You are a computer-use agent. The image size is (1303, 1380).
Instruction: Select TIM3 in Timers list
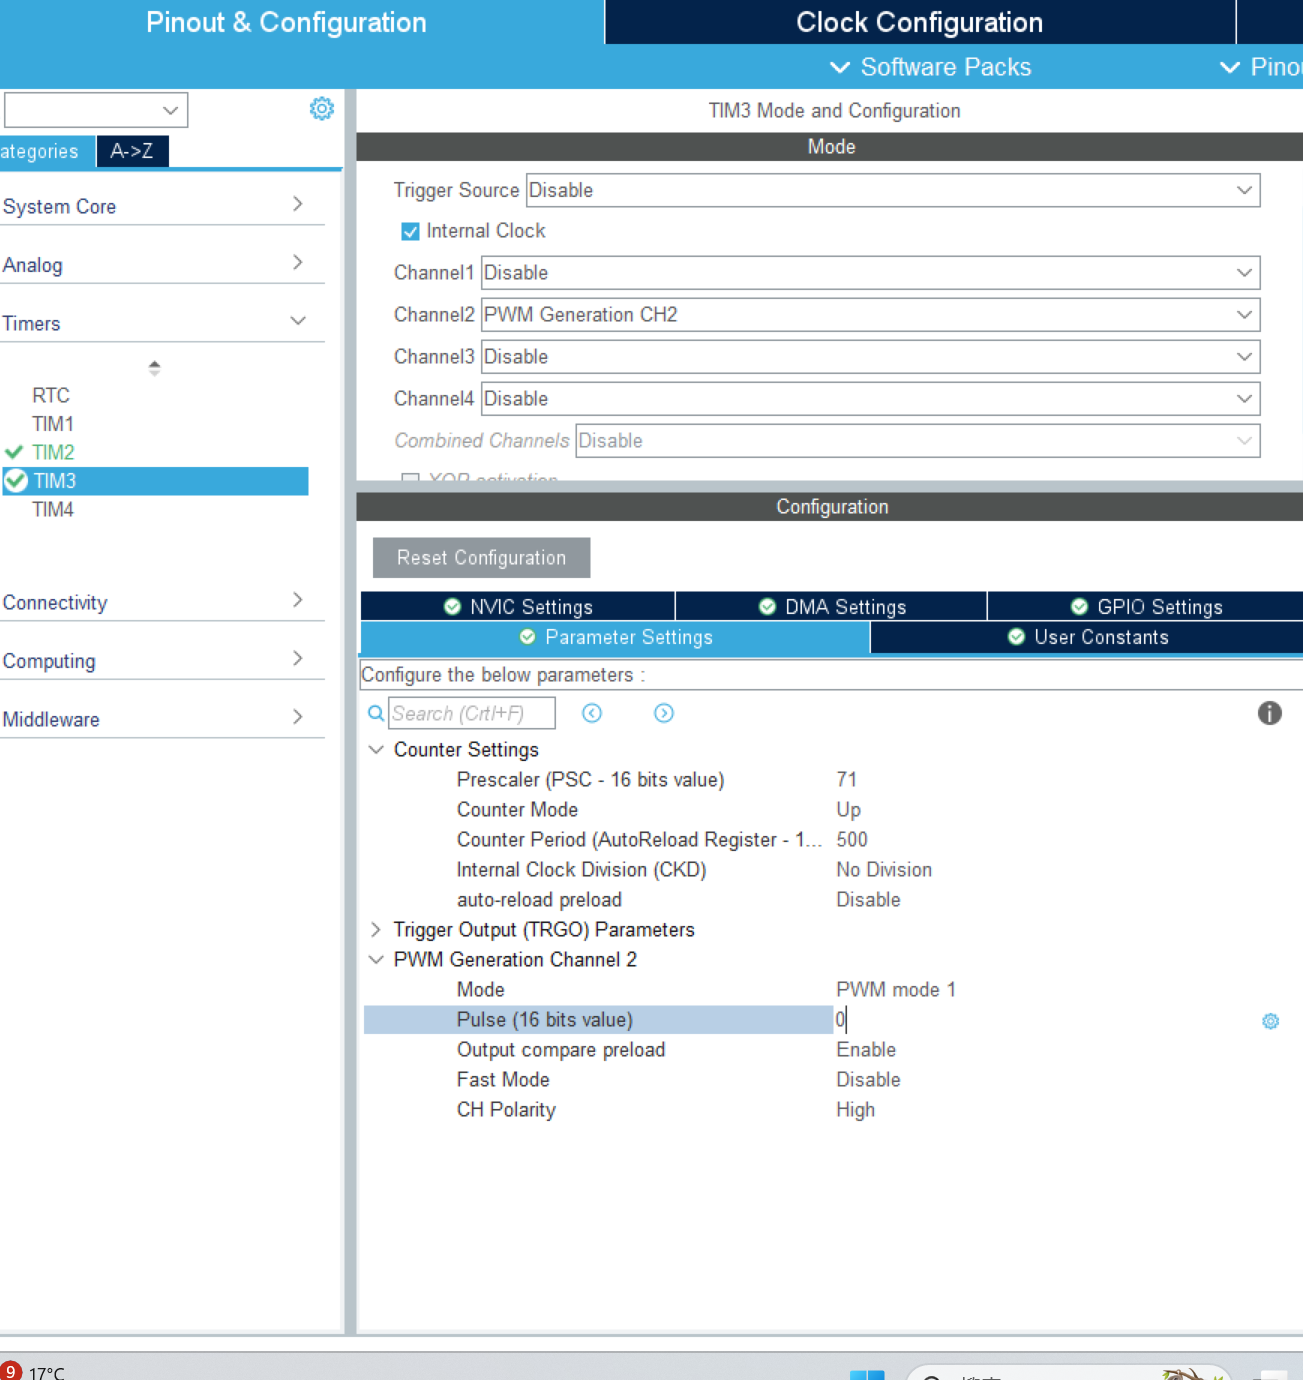[155, 481]
